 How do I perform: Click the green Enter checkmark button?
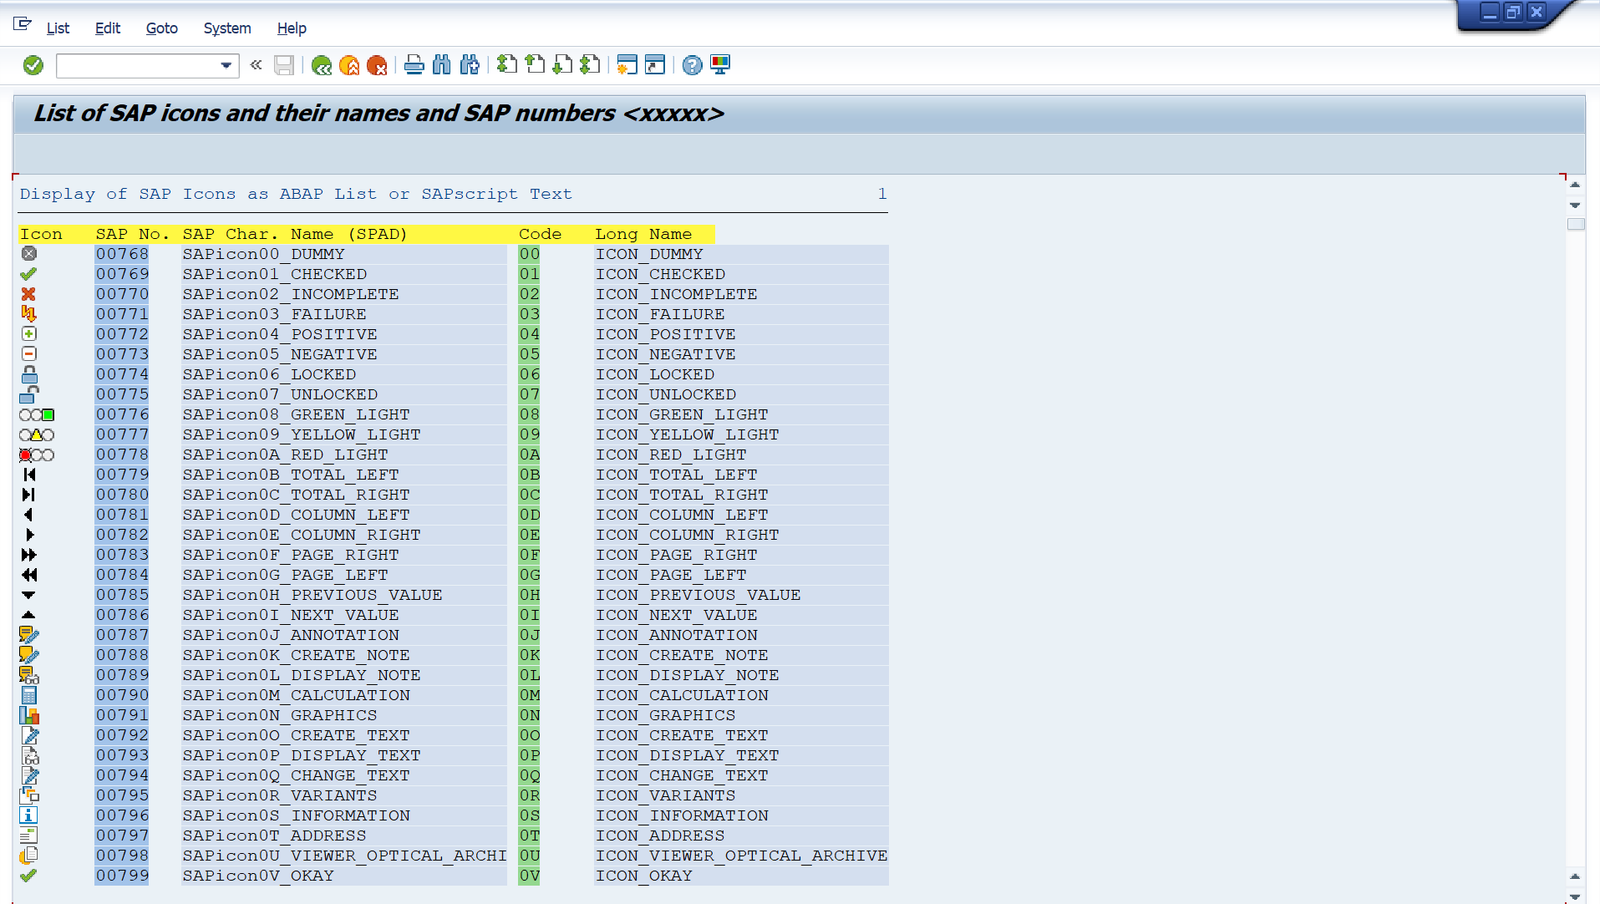[33, 65]
